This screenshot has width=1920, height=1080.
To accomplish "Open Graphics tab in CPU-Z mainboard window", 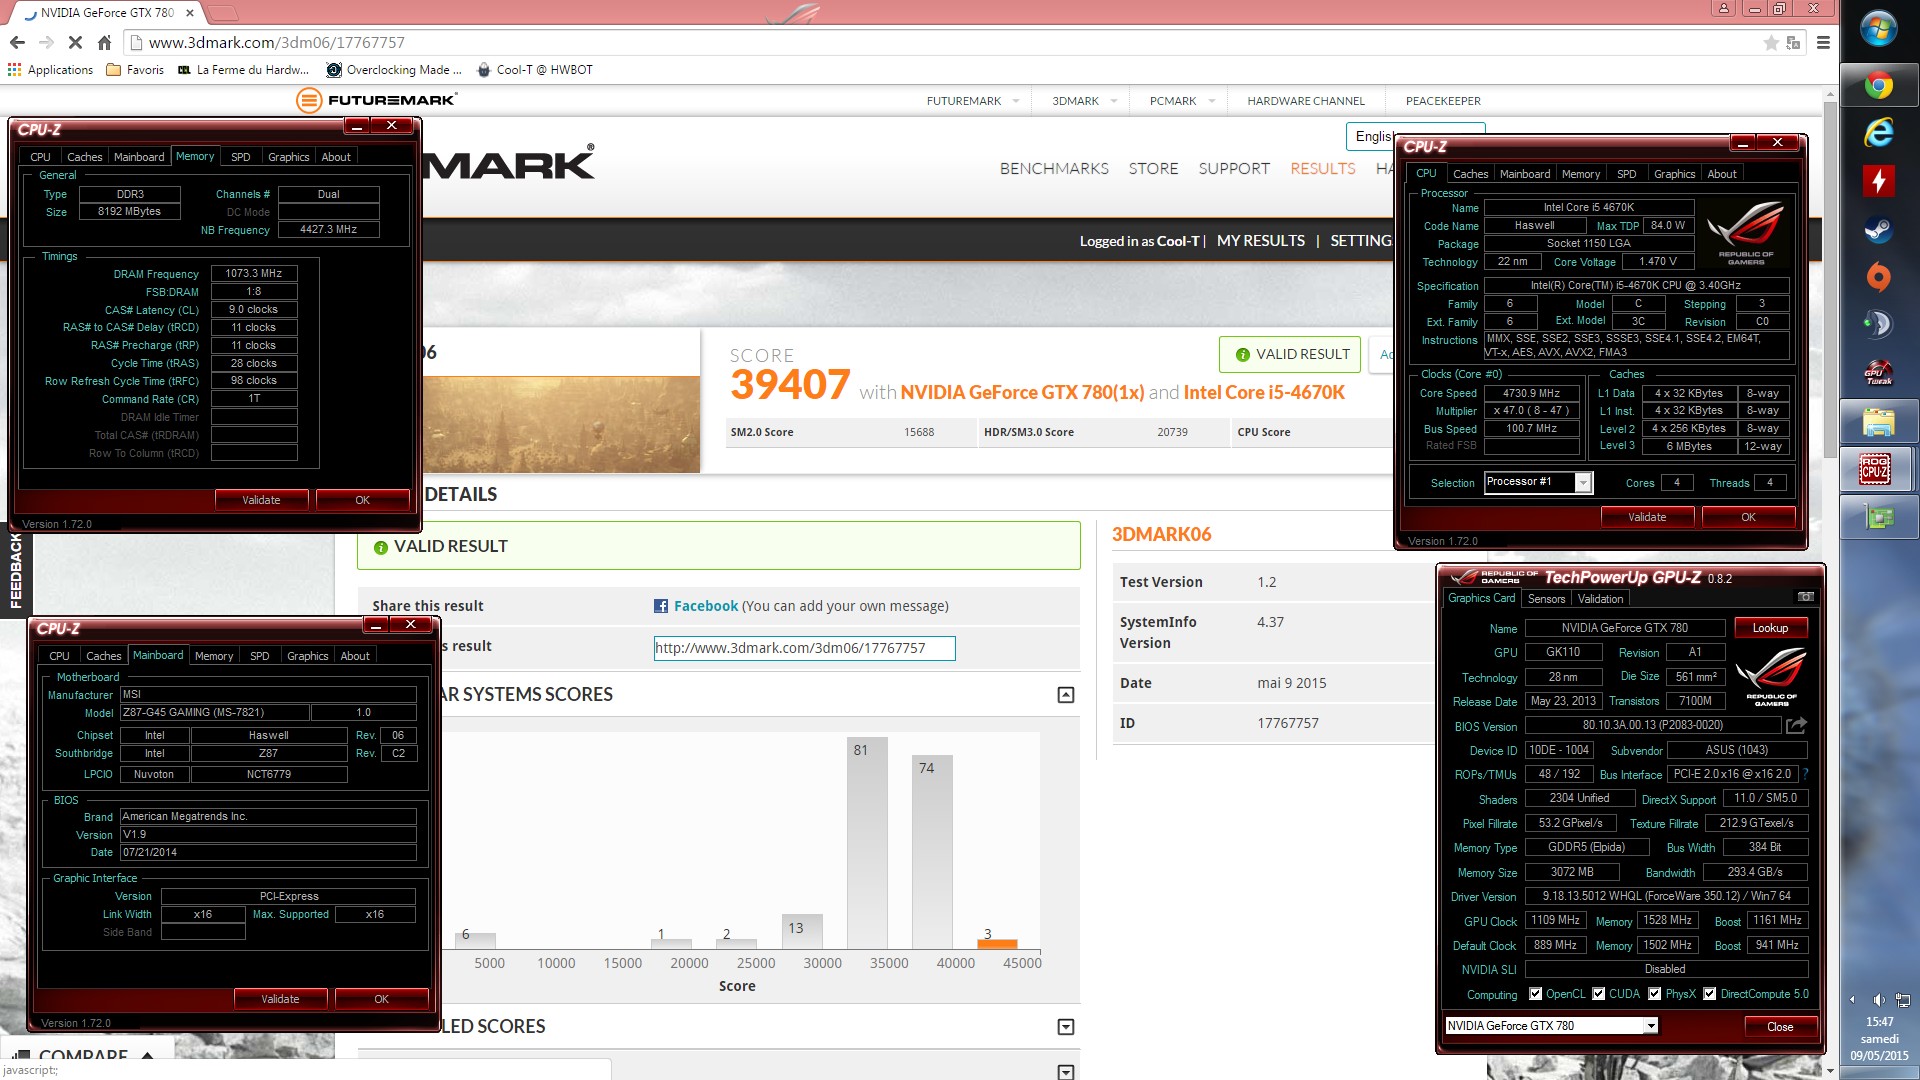I will [307, 656].
